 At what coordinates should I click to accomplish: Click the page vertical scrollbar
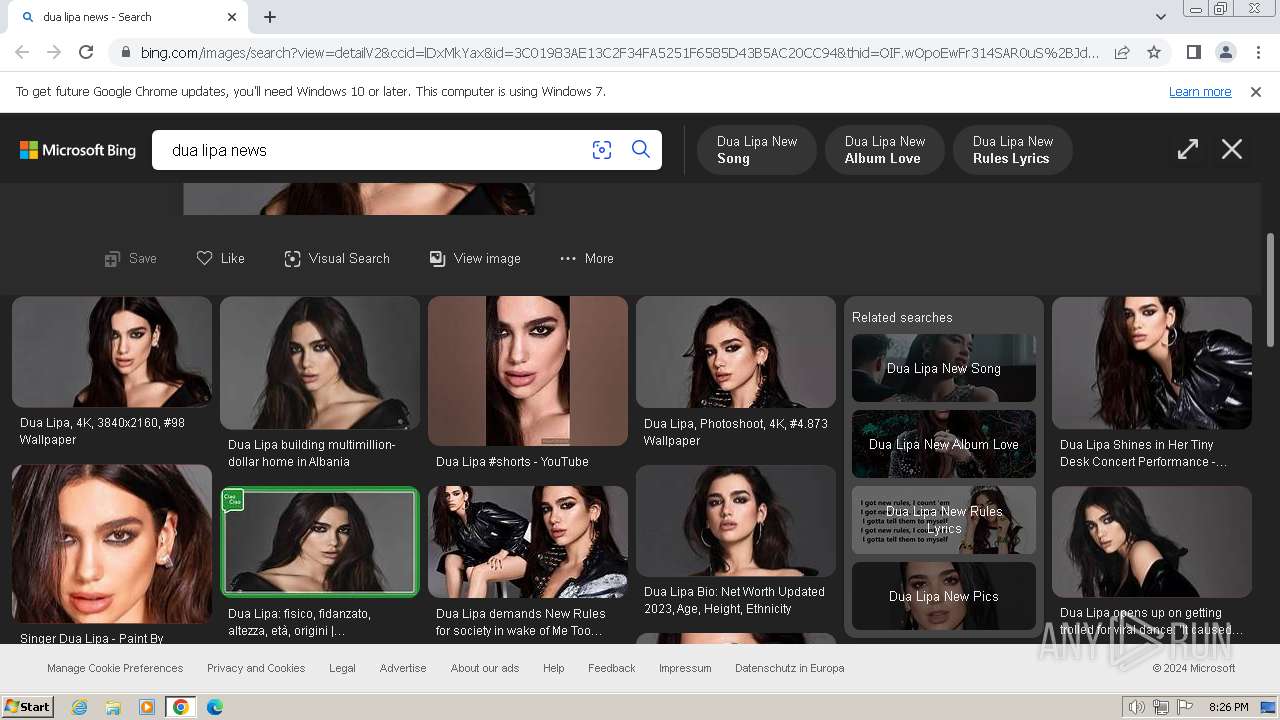1271,290
